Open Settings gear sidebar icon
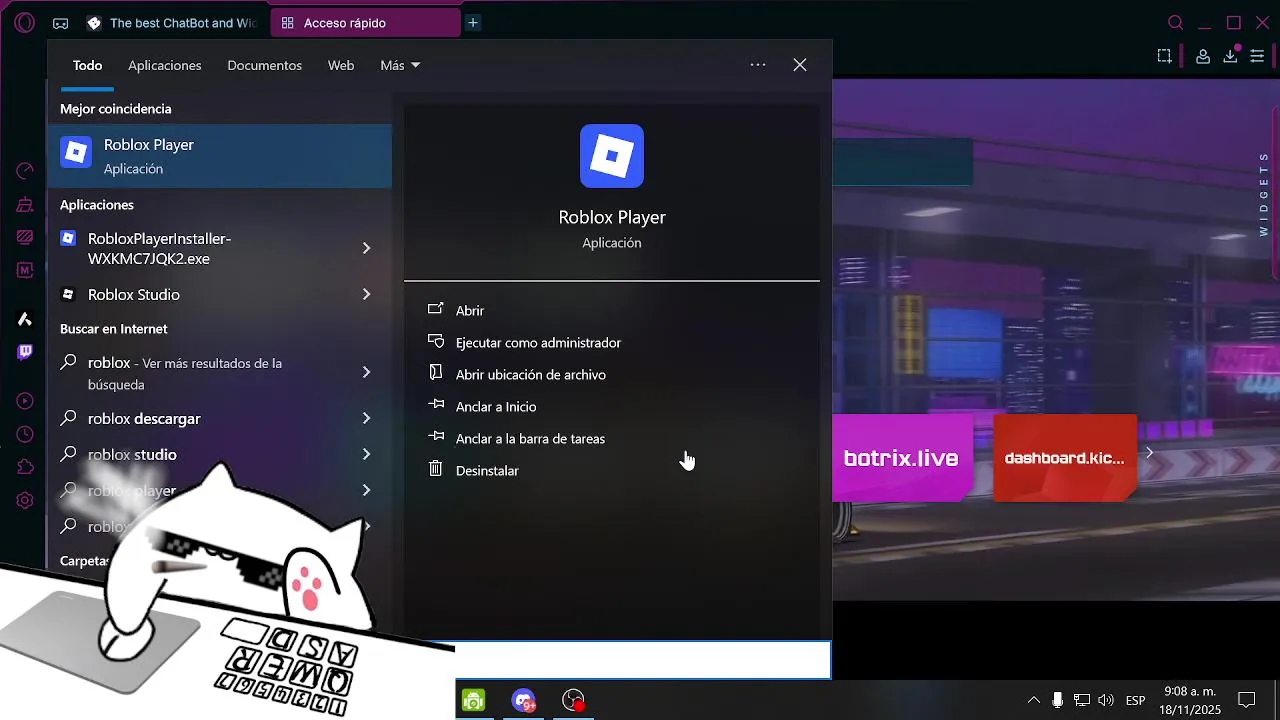This screenshot has width=1280, height=720. coord(25,500)
